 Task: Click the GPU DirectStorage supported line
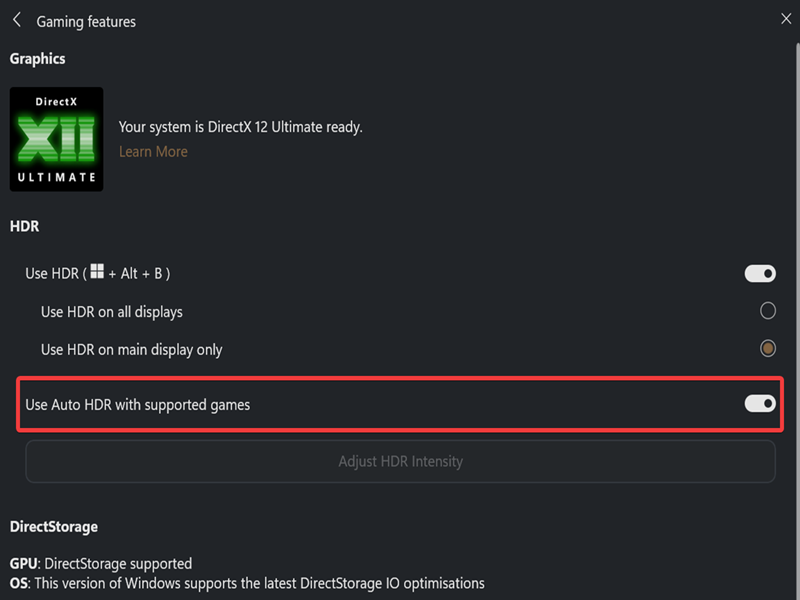pos(101,564)
